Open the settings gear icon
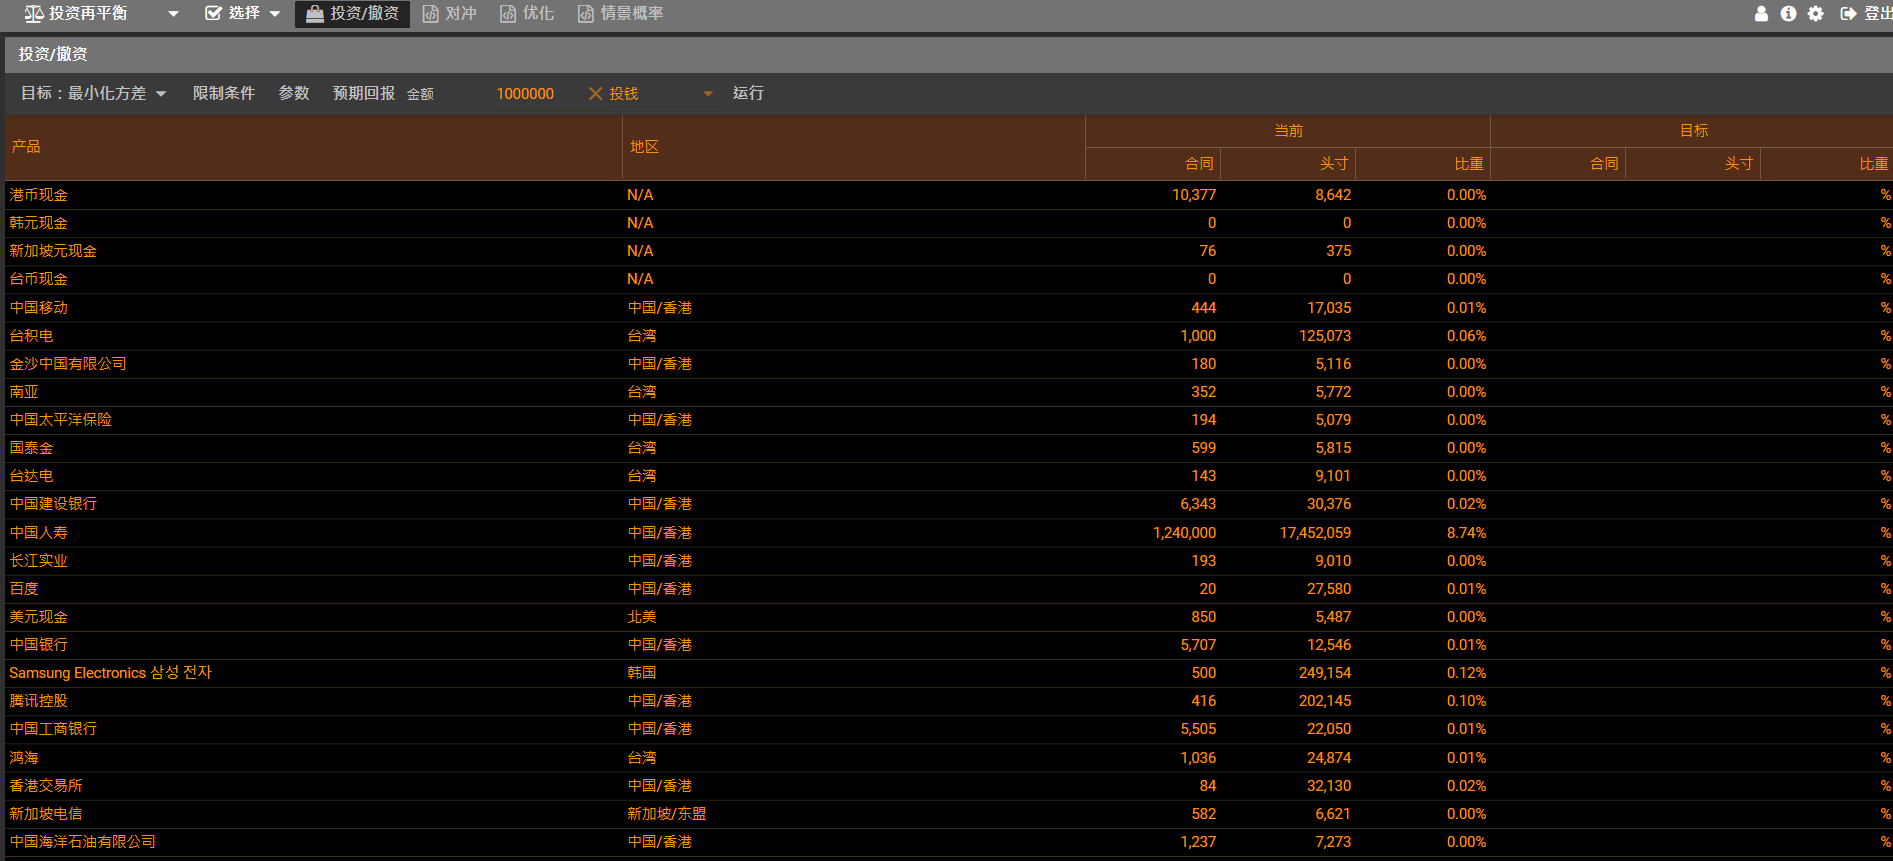Viewport: 1893px width, 861px height. point(1816,14)
